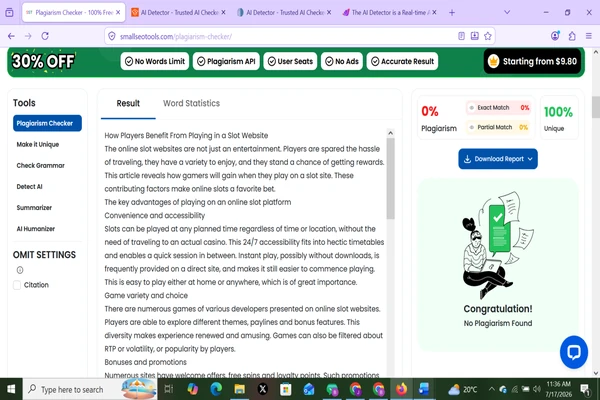
Task: Click the Accurate Result badge
Action: point(402,61)
